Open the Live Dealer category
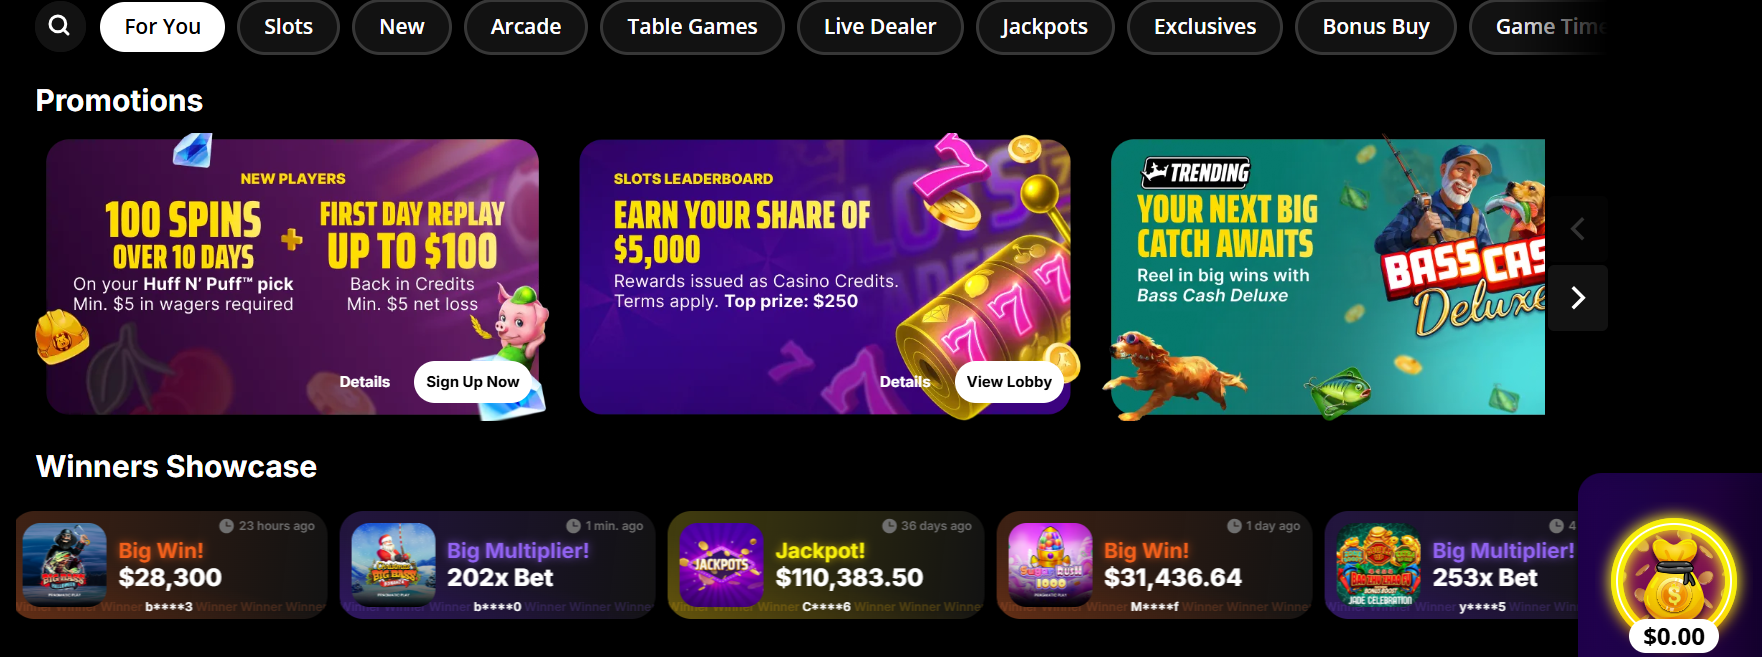 tap(880, 27)
